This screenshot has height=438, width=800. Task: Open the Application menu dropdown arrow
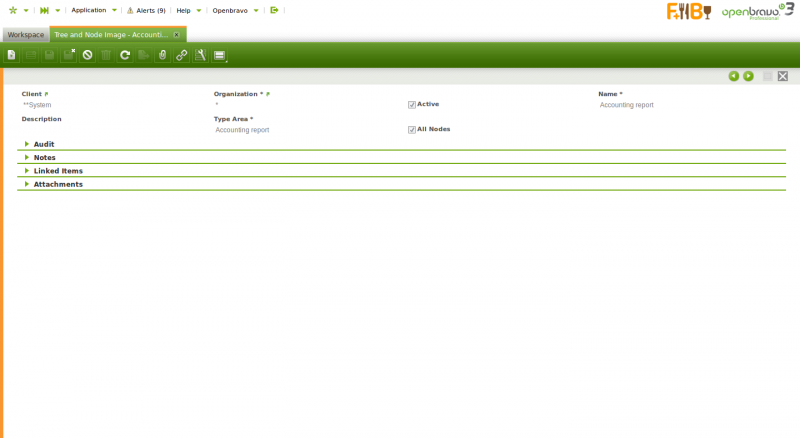tap(114, 10)
